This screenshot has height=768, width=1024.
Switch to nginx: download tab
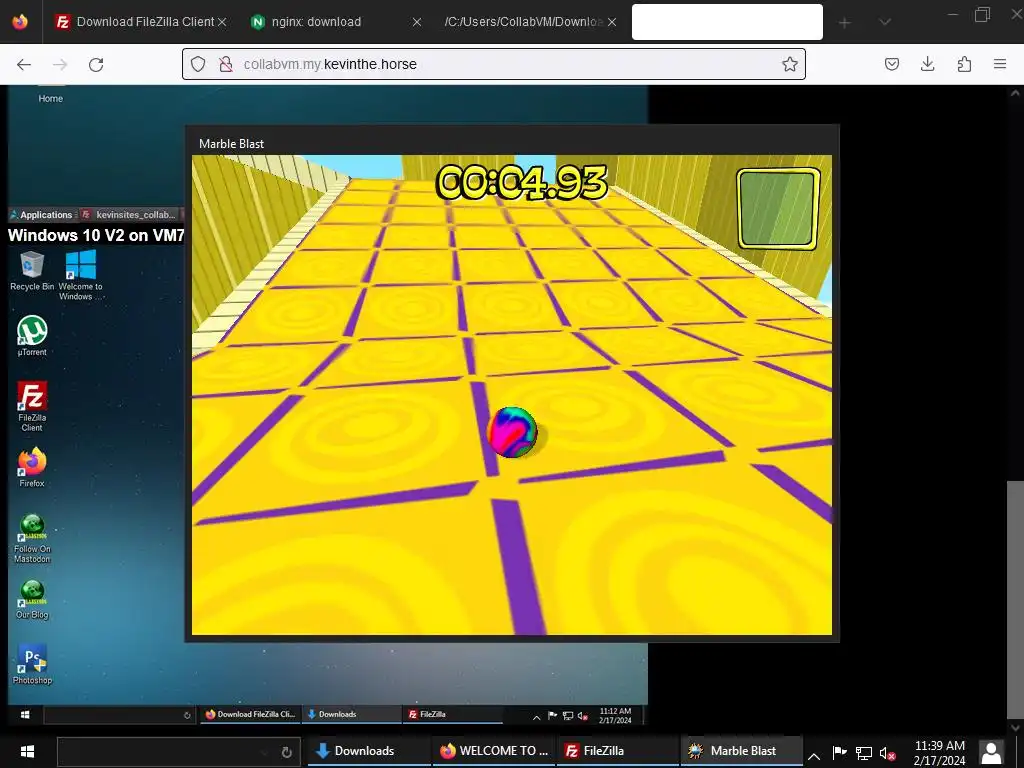[x=316, y=22]
